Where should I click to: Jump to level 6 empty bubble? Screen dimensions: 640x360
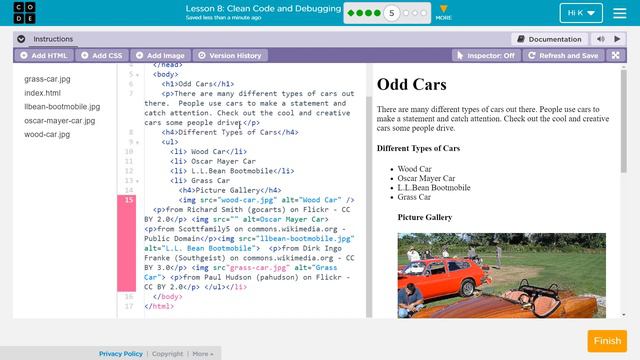pos(406,13)
